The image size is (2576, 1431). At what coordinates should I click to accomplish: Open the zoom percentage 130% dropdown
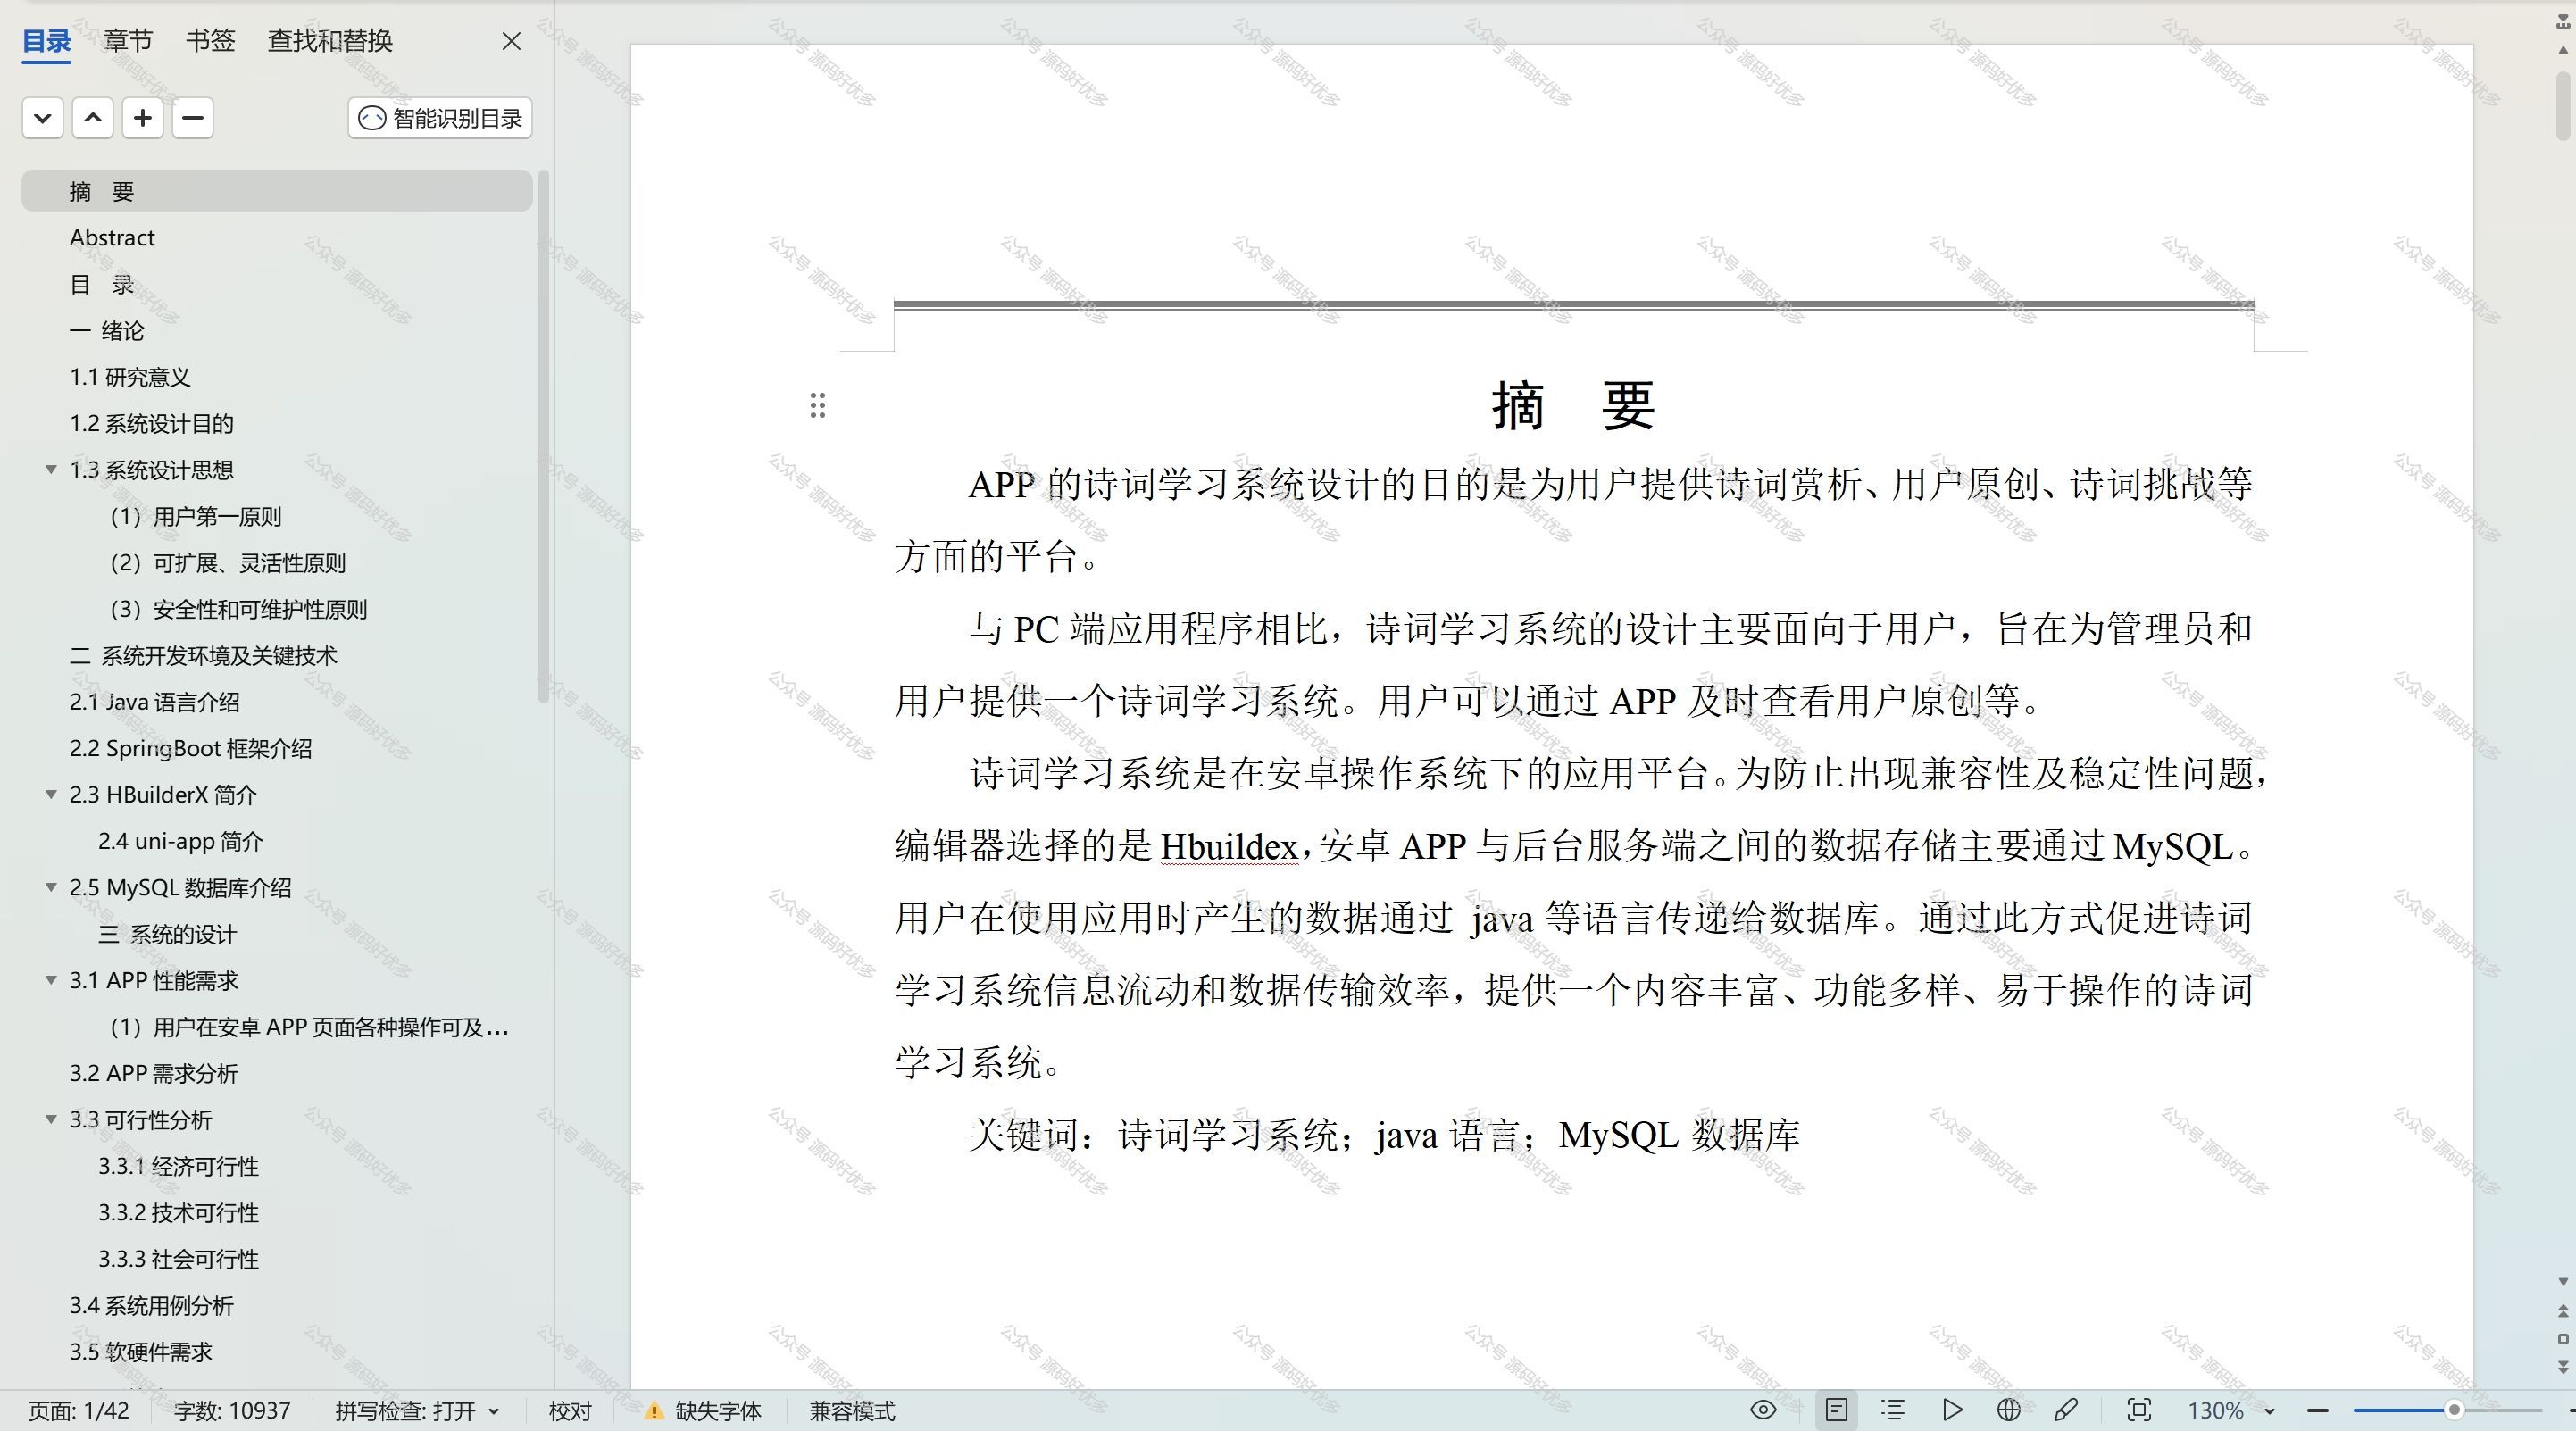(x=2231, y=1411)
